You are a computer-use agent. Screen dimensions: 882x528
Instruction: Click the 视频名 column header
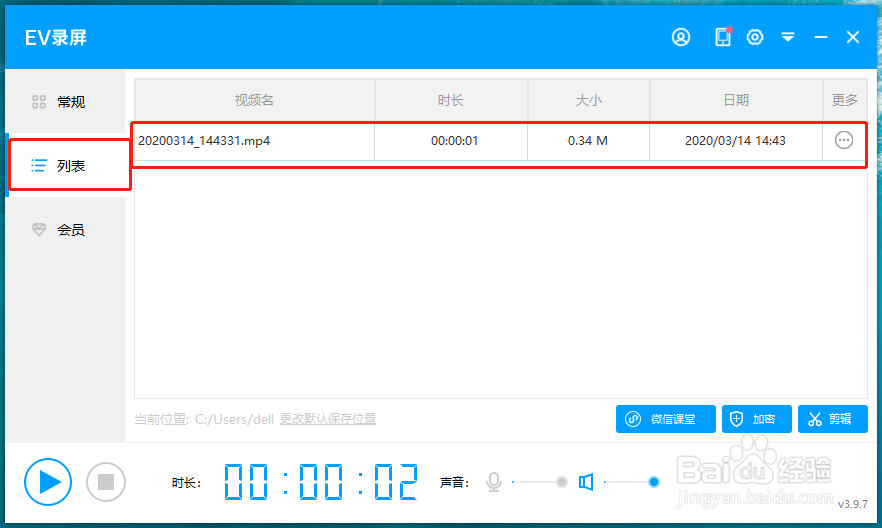pyautogui.click(x=254, y=100)
